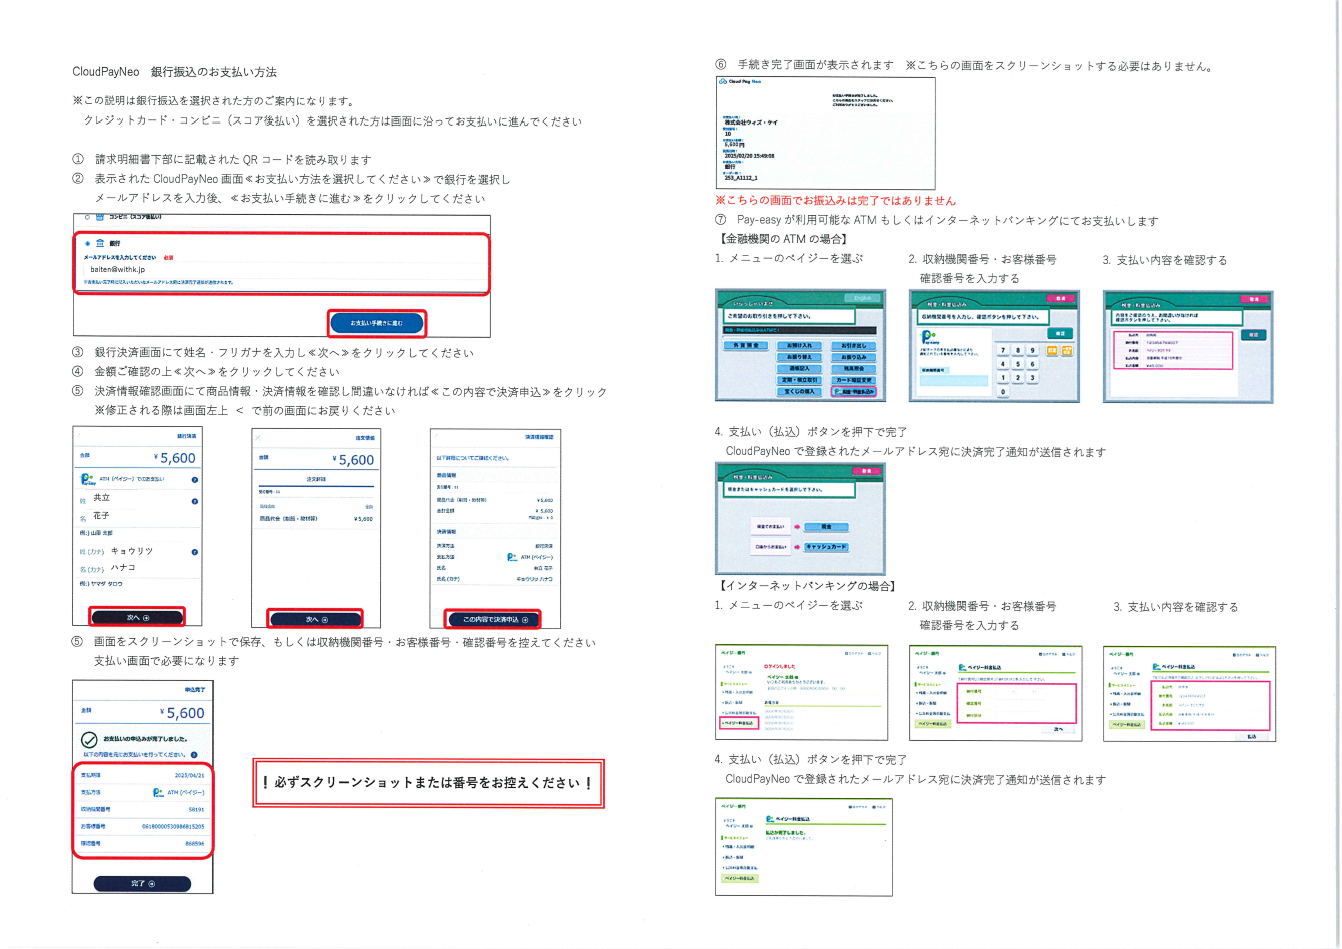This screenshot has height=949, width=1342.
Task: Click the 現金 button on ATM screen
Action: point(826,527)
